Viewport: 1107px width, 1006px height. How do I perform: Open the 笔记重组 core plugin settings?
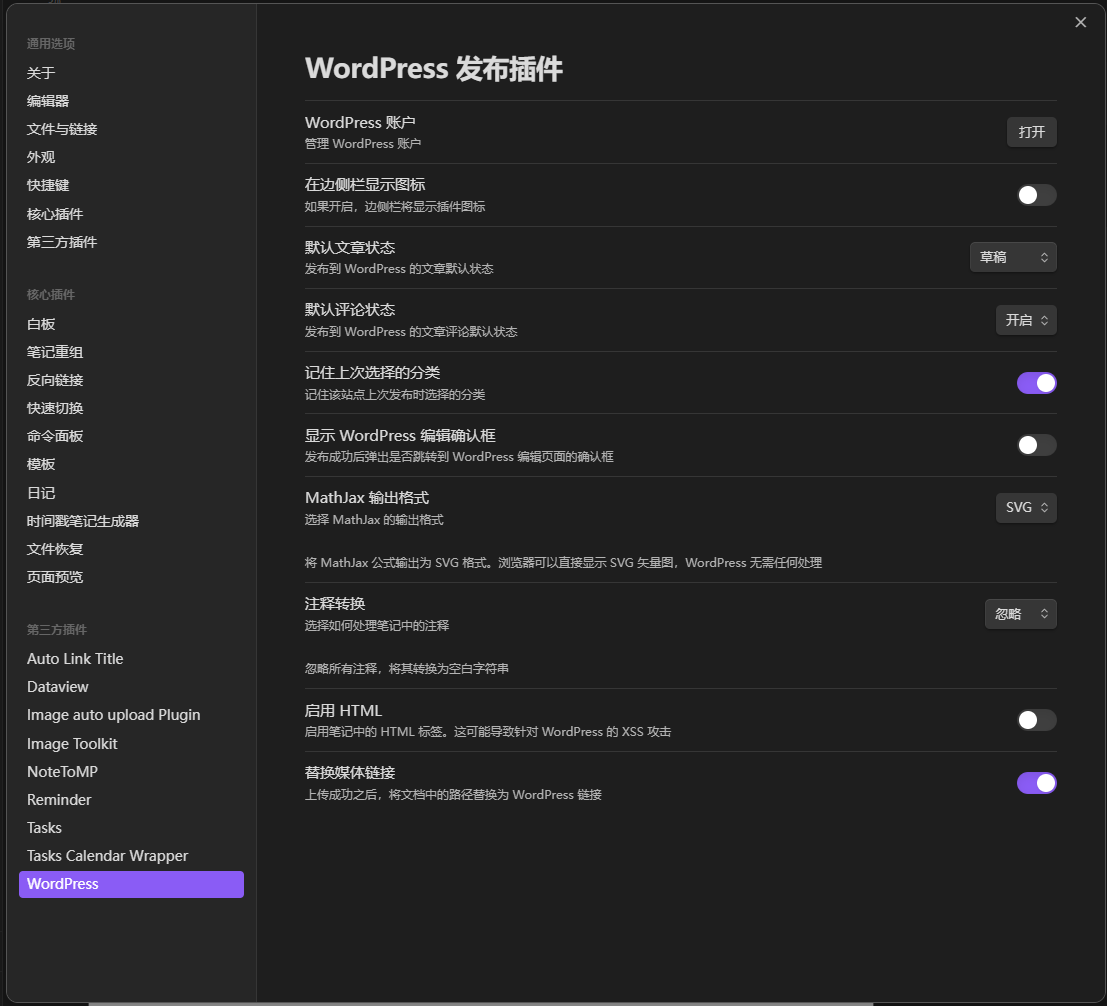131,352
